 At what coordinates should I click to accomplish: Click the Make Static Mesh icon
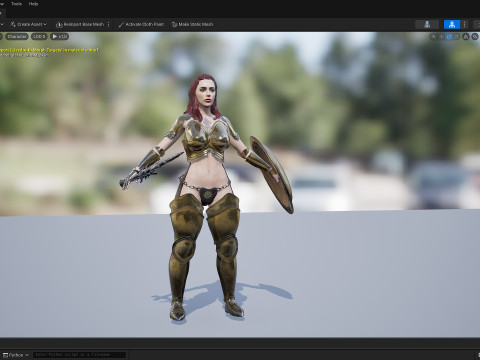(174, 24)
